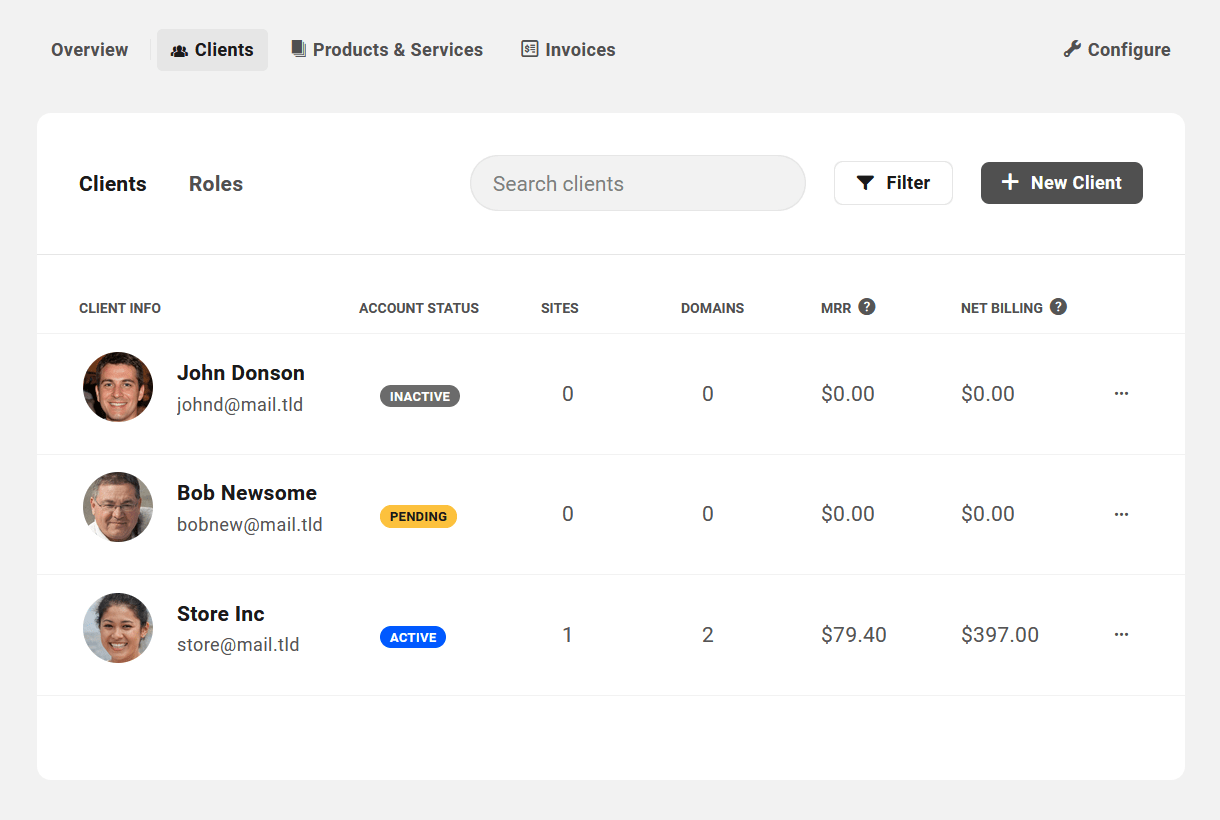Create a New Client
The height and width of the screenshot is (820, 1220).
click(1062, 183)
